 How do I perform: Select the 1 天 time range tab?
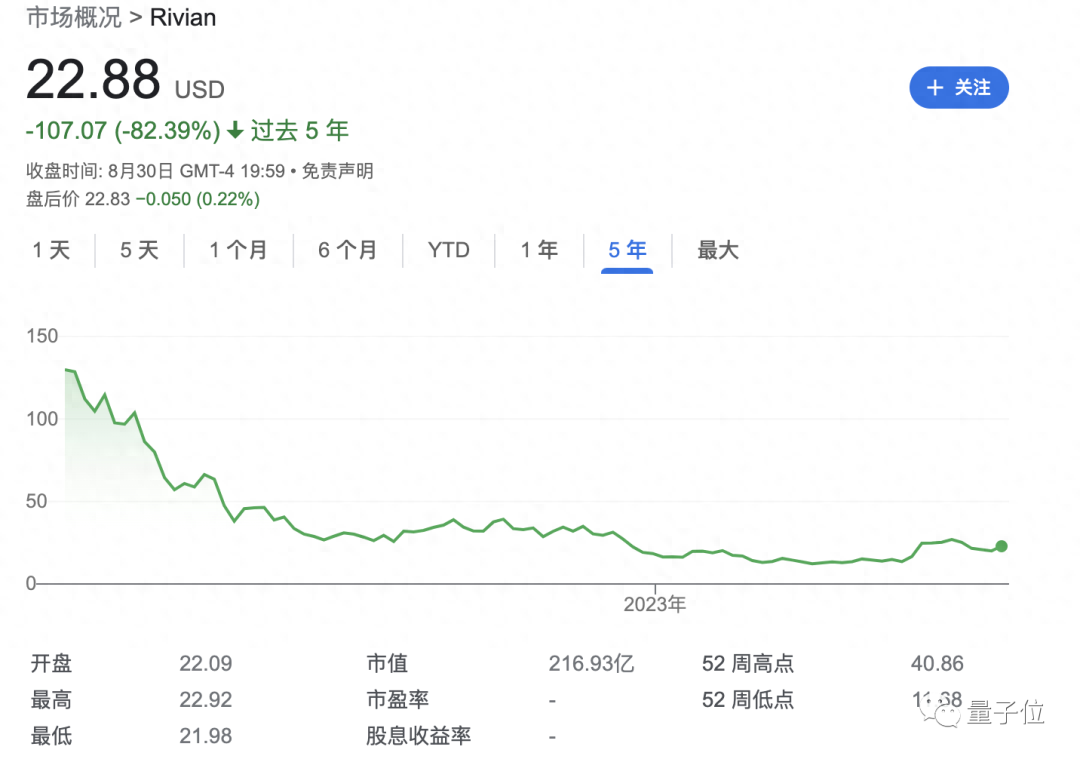click(x=51, y=250)
